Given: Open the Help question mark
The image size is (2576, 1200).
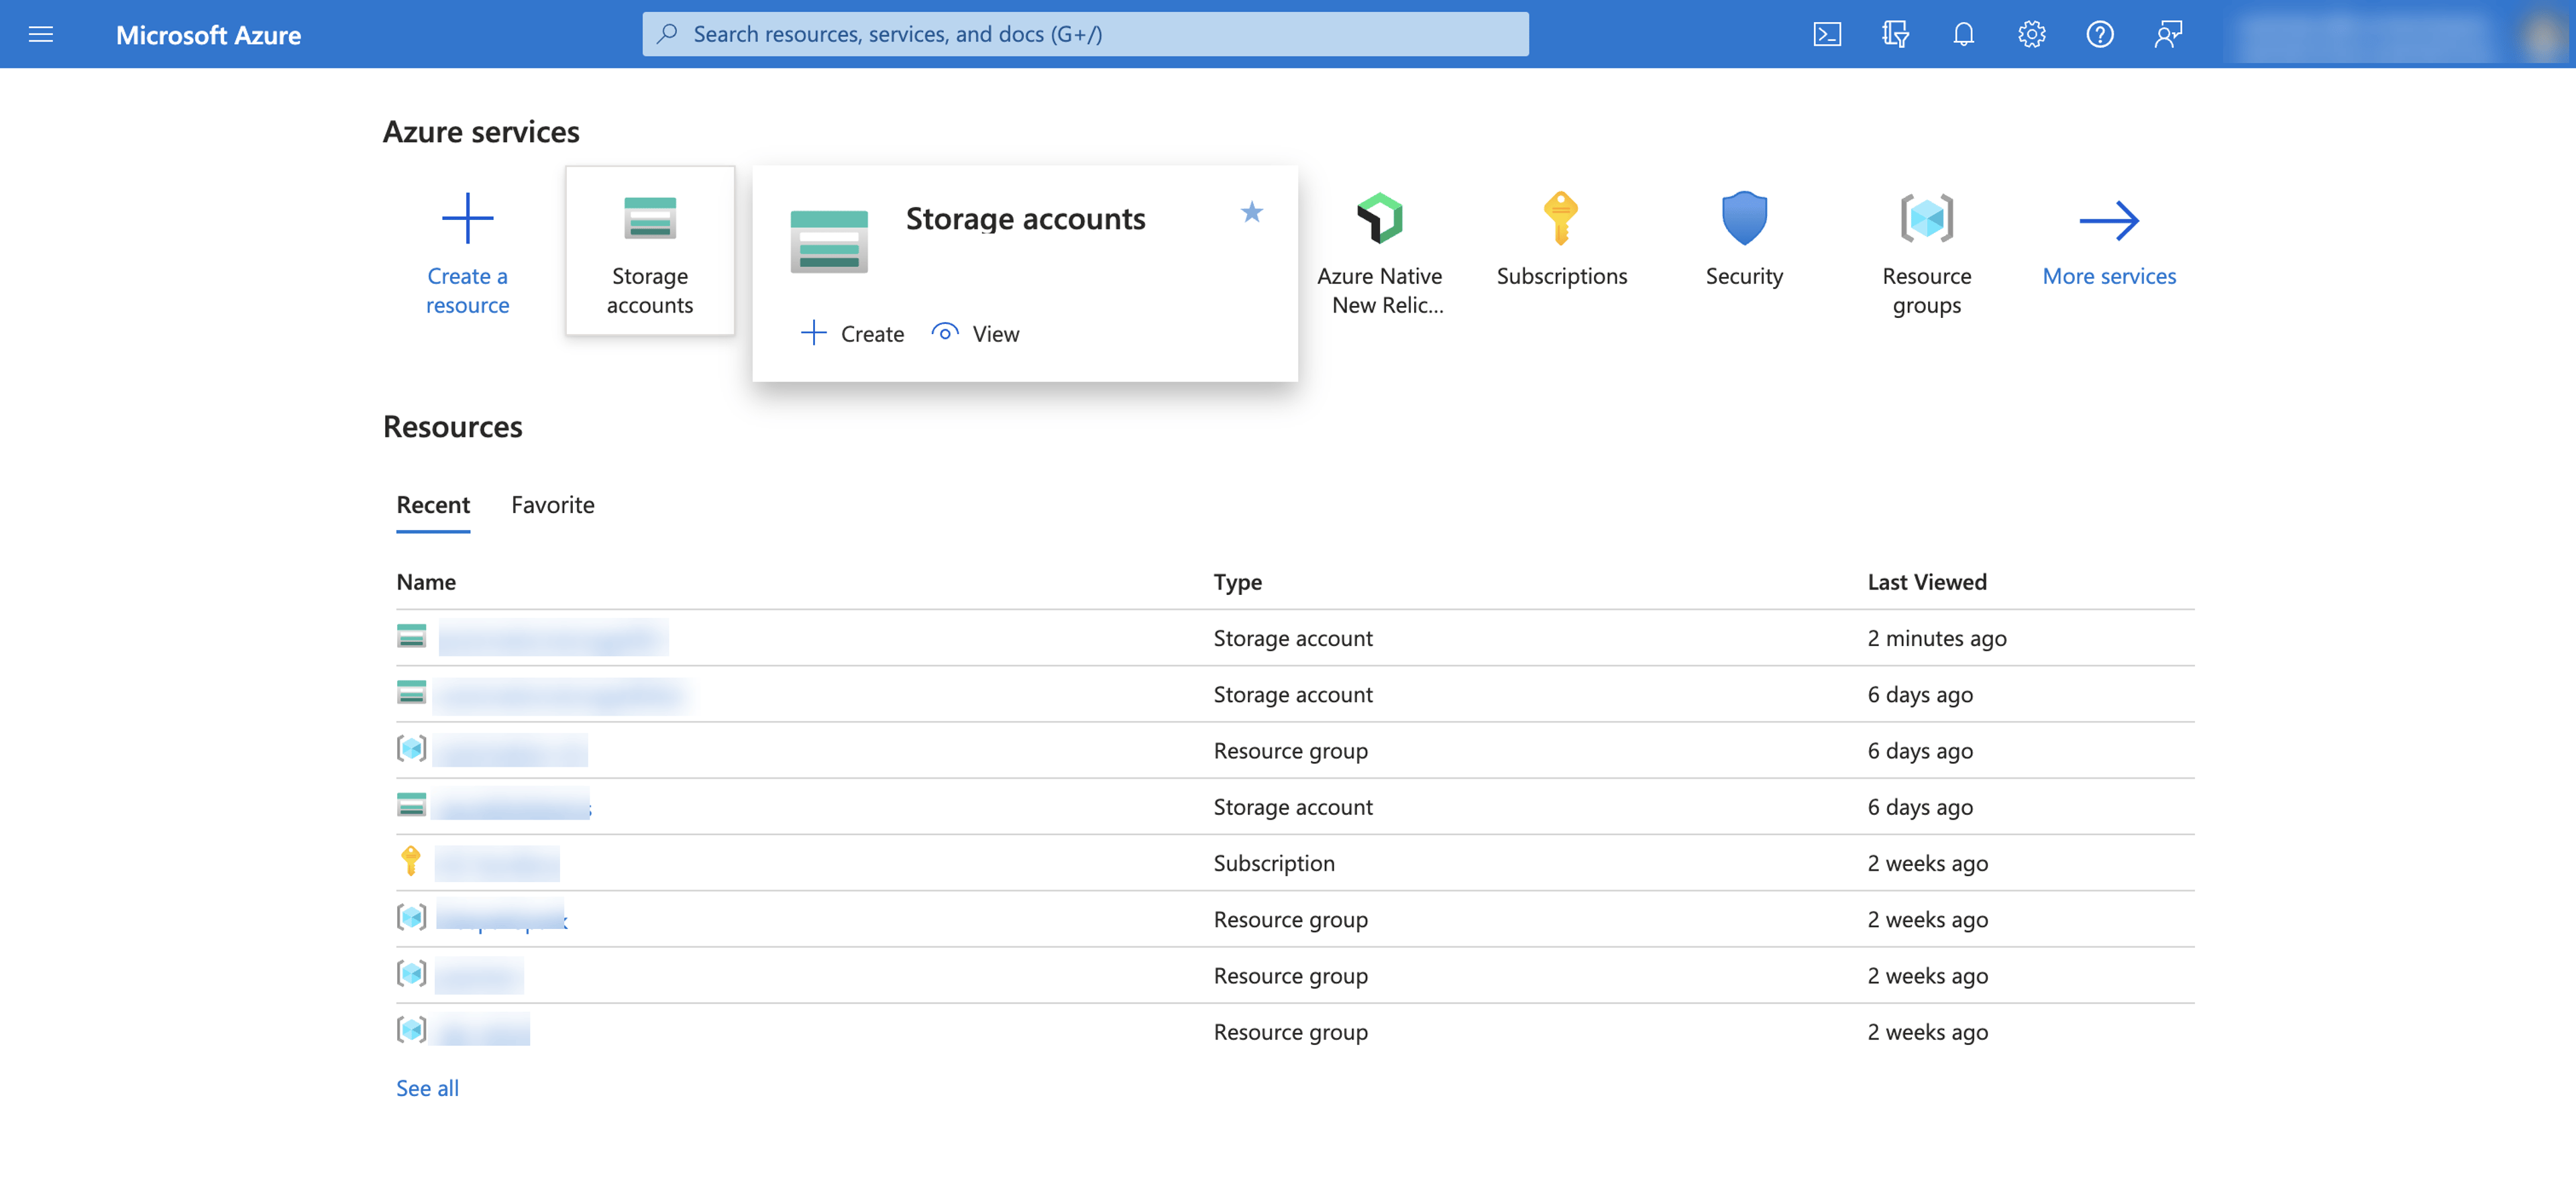Looking at the screenshot, I should (2099, 34).
